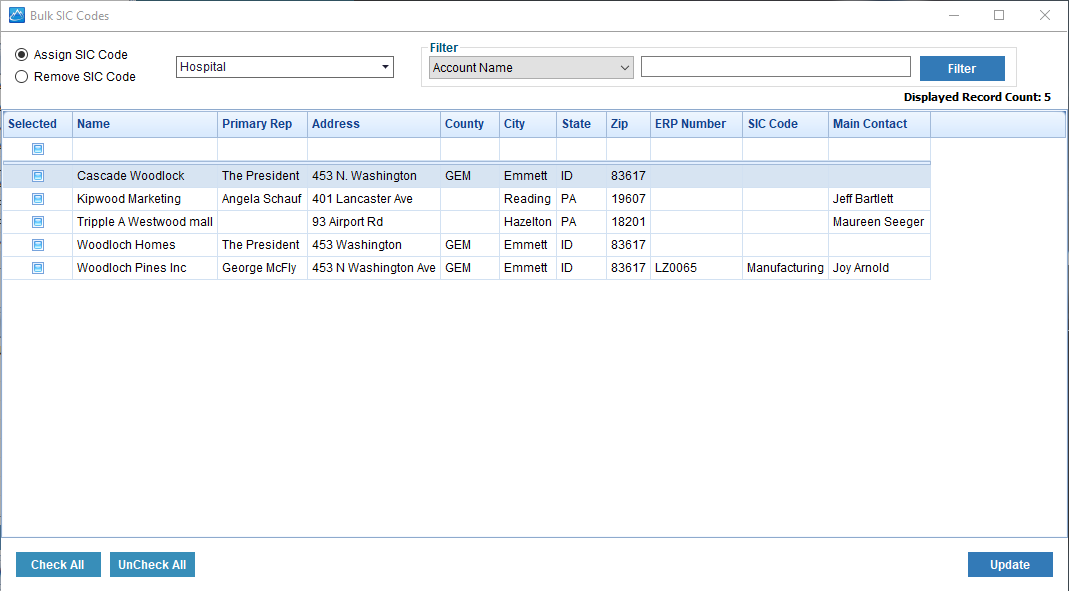Toggle checkbox for Tripple A Westwood mall row
The height and width of the screenshot is (591, 1069).
(x=38, y=222)
